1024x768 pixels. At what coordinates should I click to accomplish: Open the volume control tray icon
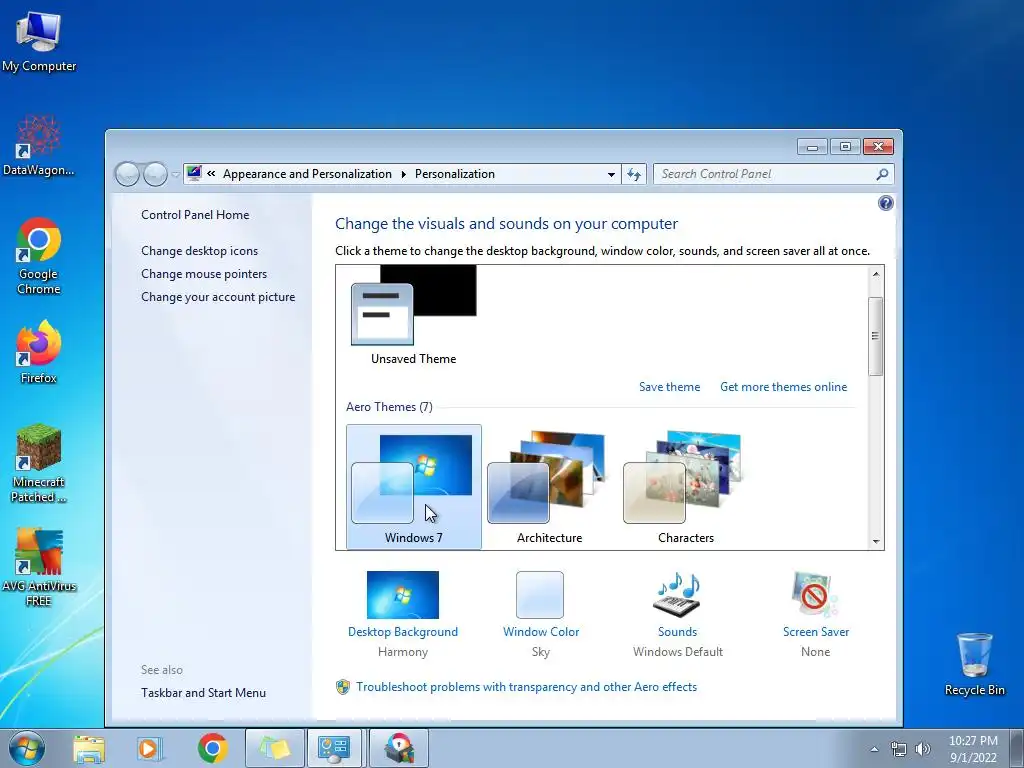tap(923, 749)
